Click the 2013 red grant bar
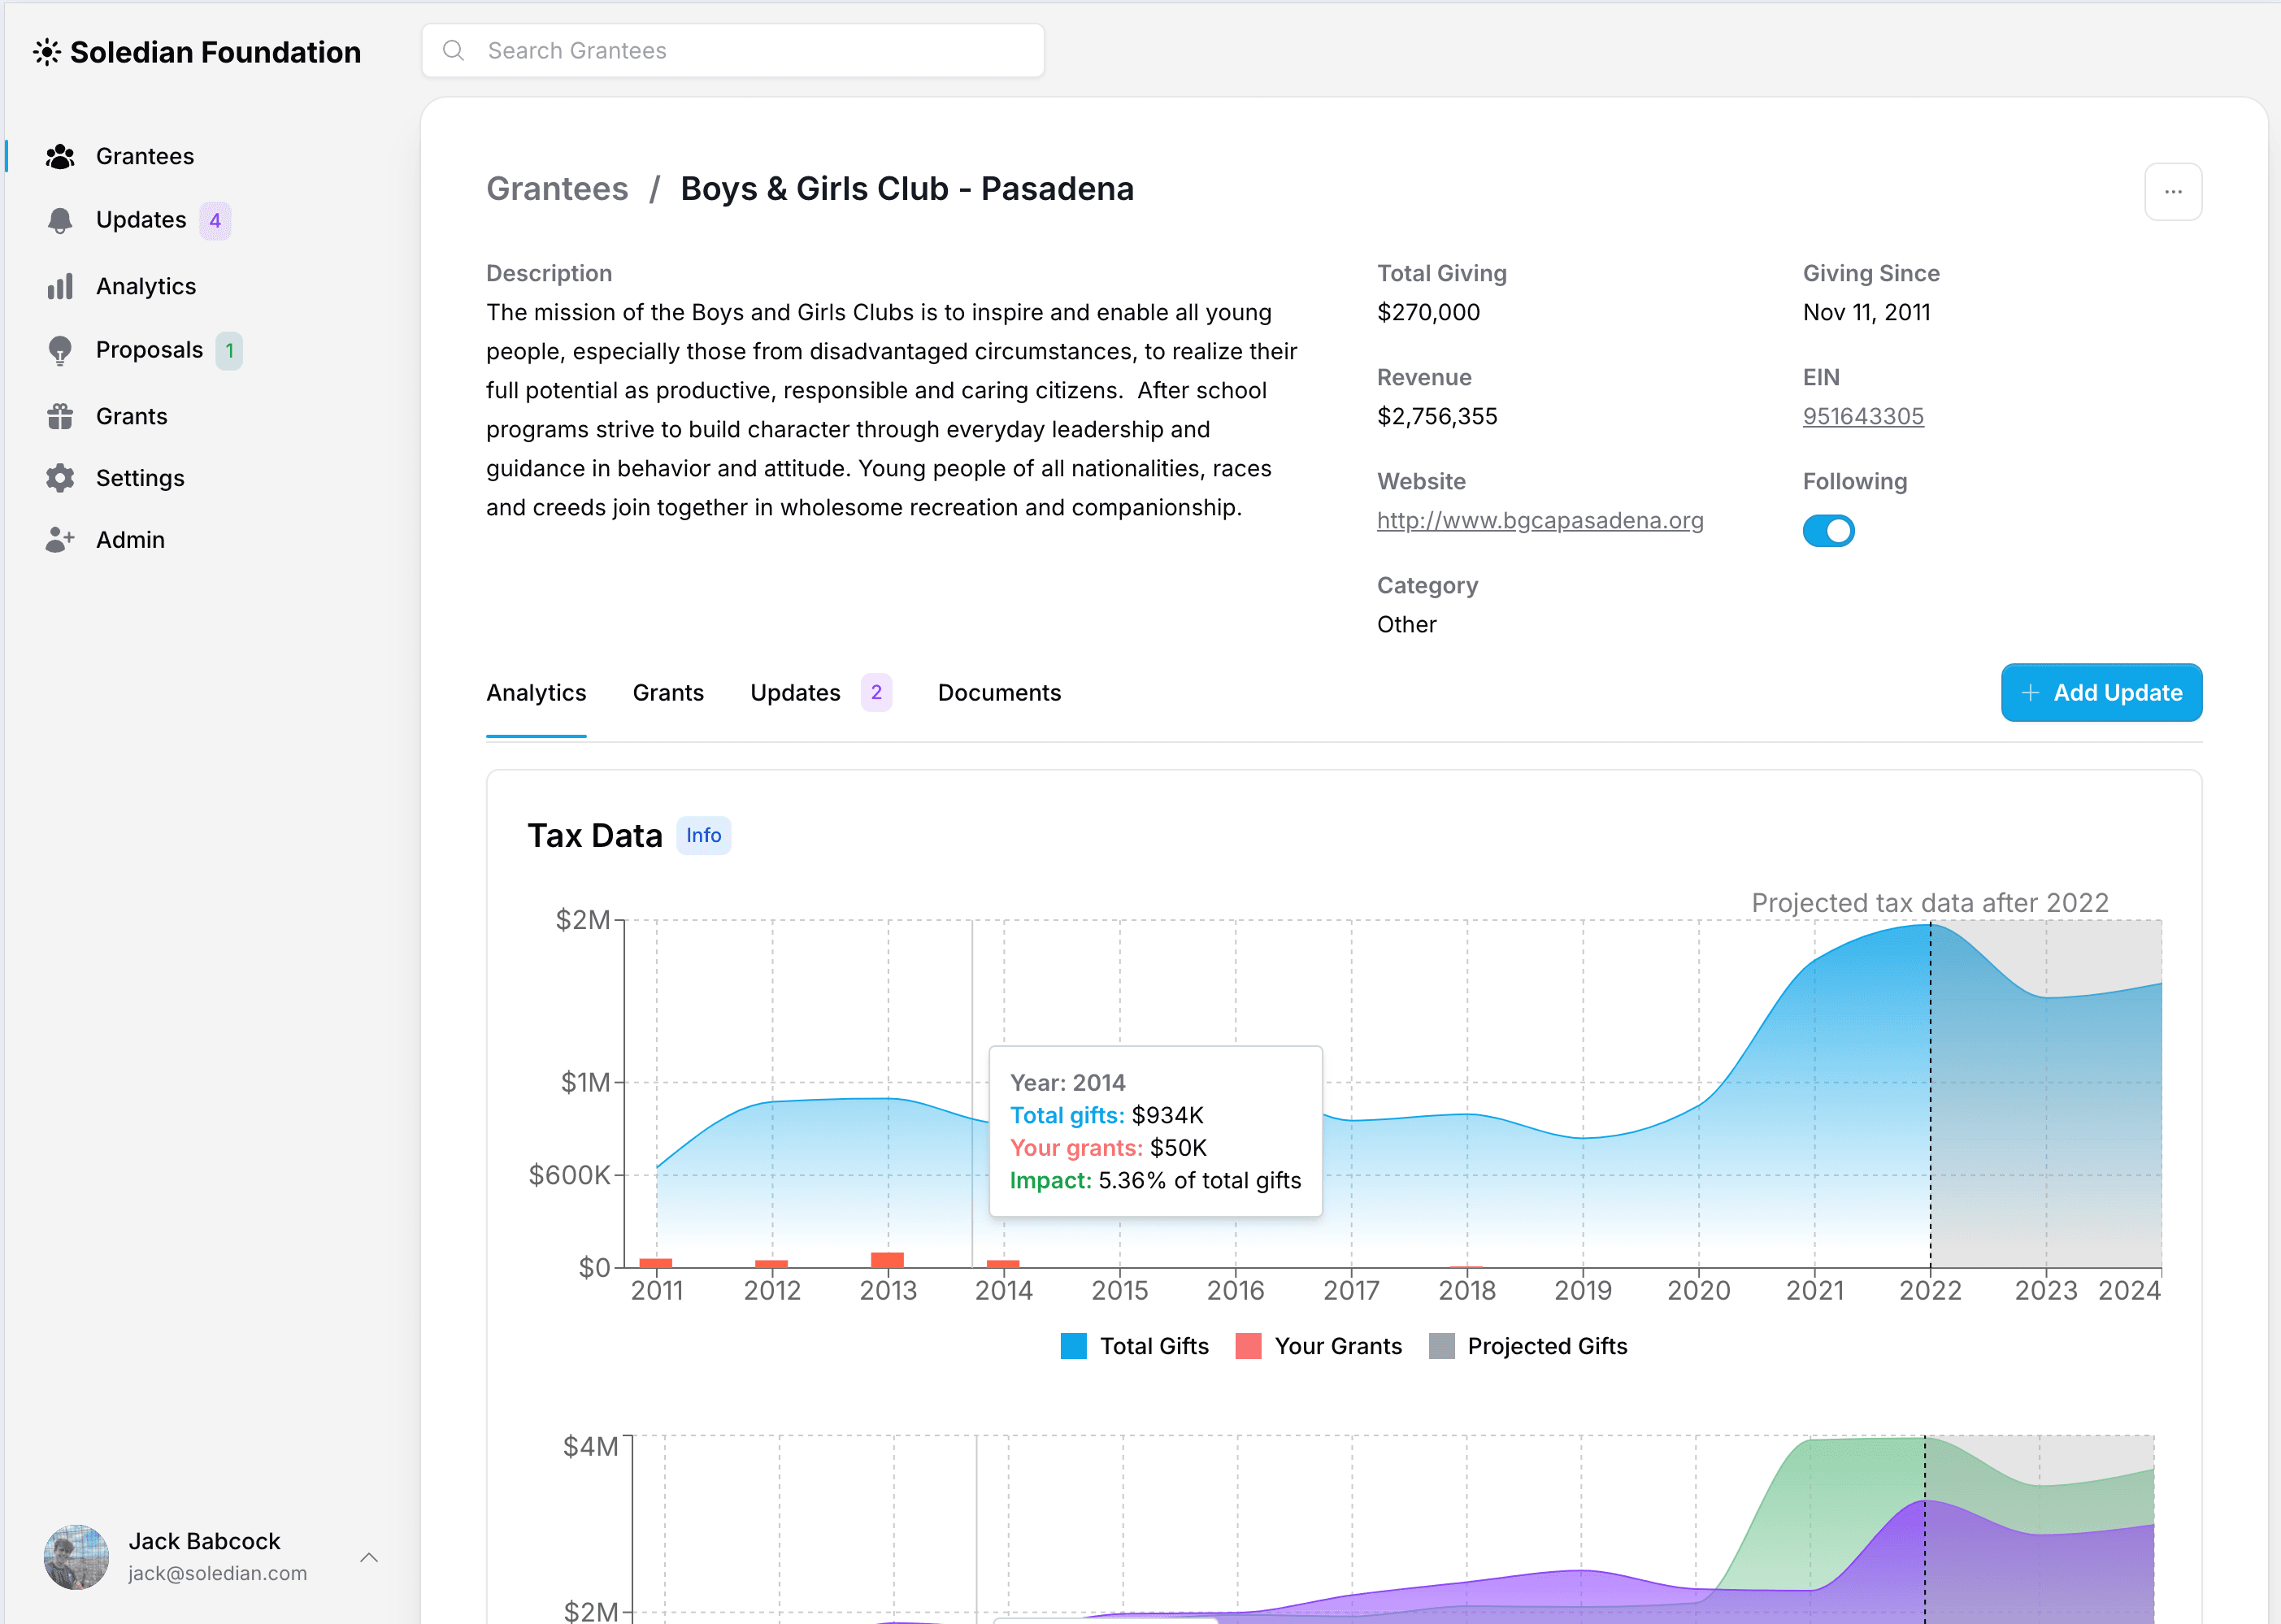Image resolution: width=2281 pixels, height=1624 pixels. 887,1260
